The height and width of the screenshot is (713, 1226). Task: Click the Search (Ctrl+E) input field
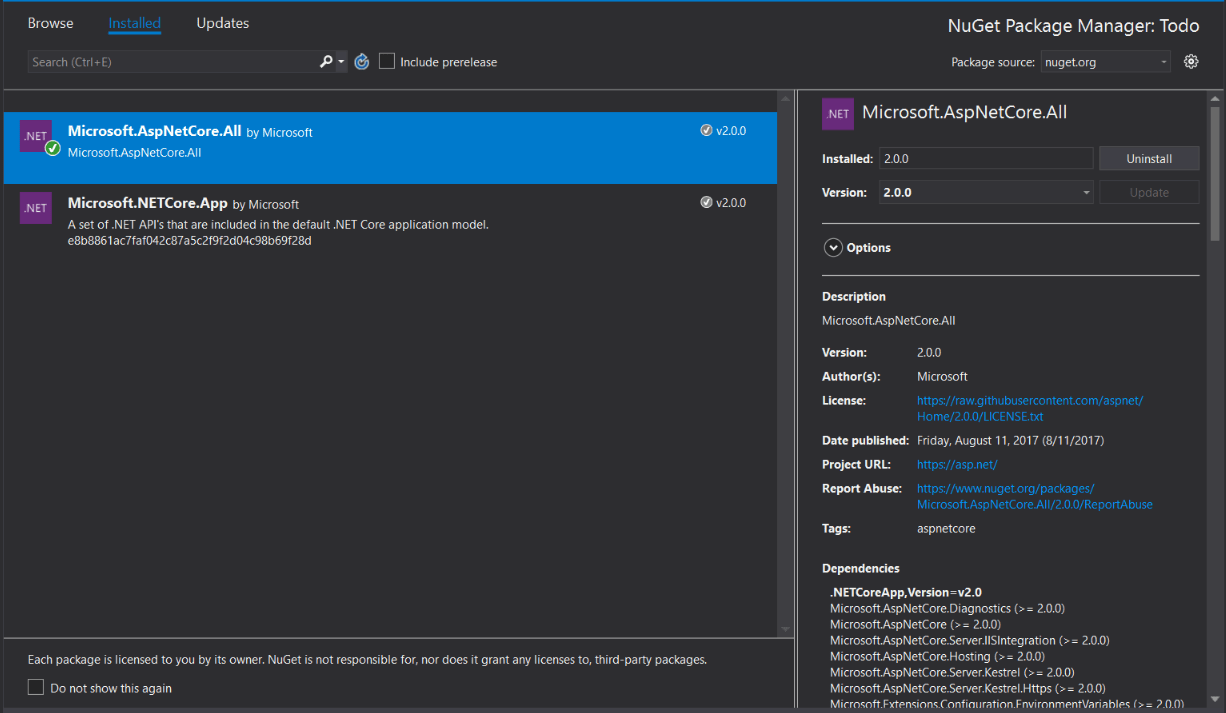tap(172, 62)
